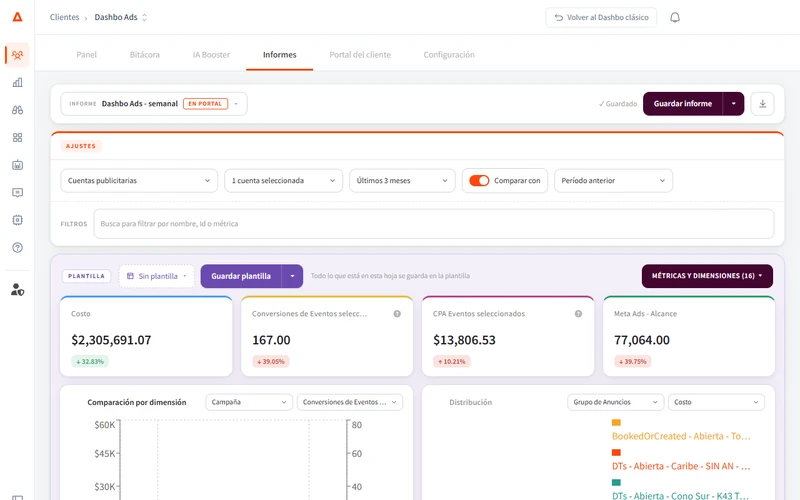Open the Sin plantilla template selector
This screenshot has height=500, width=800.
(157, 276)
